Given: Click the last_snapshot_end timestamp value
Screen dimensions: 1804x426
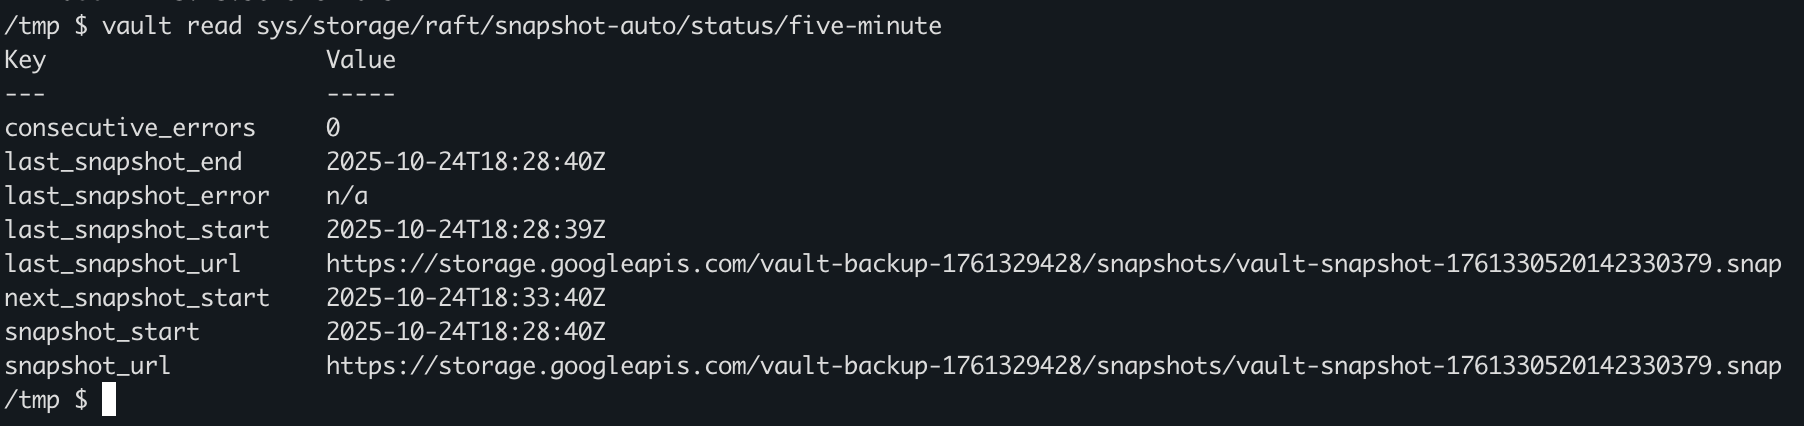Looking at the screenshot, I should click(465, 162).
